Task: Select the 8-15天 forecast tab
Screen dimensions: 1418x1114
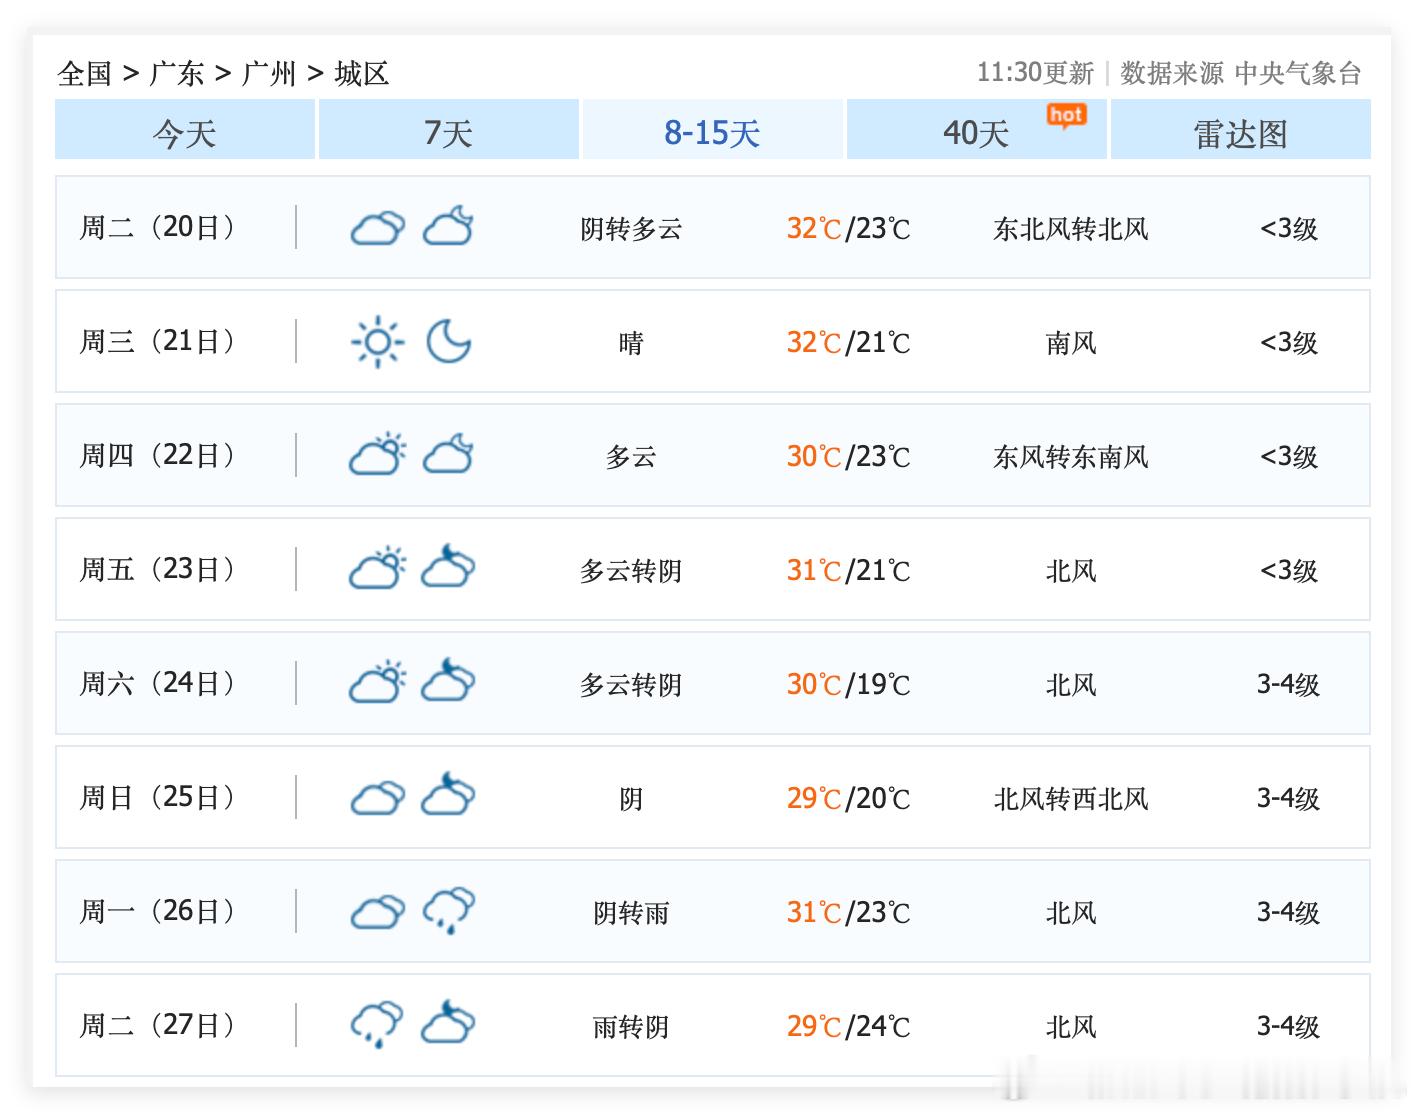Action: 713,130
